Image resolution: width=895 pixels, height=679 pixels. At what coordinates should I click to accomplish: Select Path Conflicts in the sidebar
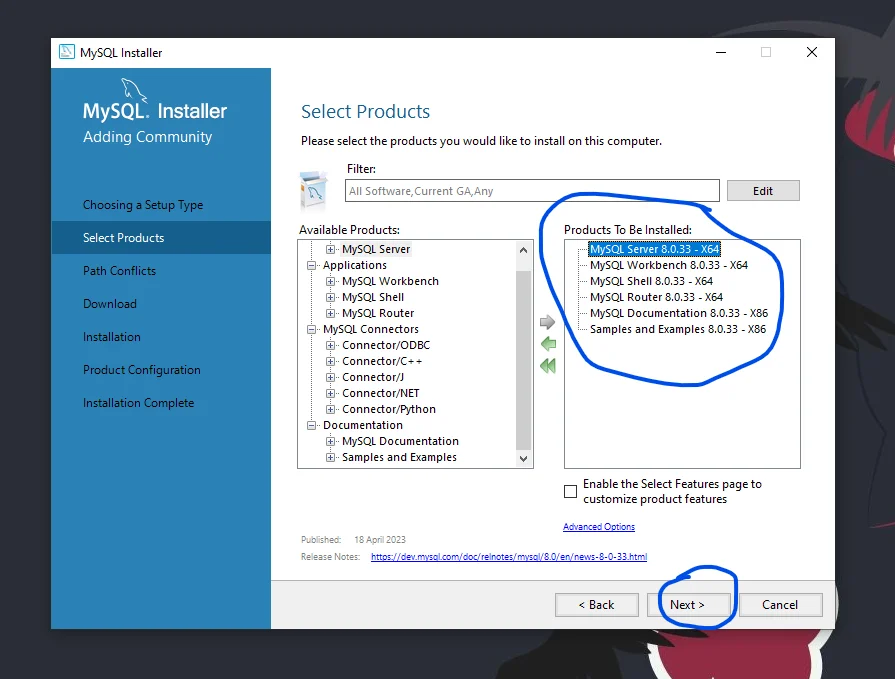pyautogui.click(x=119, y=270)
